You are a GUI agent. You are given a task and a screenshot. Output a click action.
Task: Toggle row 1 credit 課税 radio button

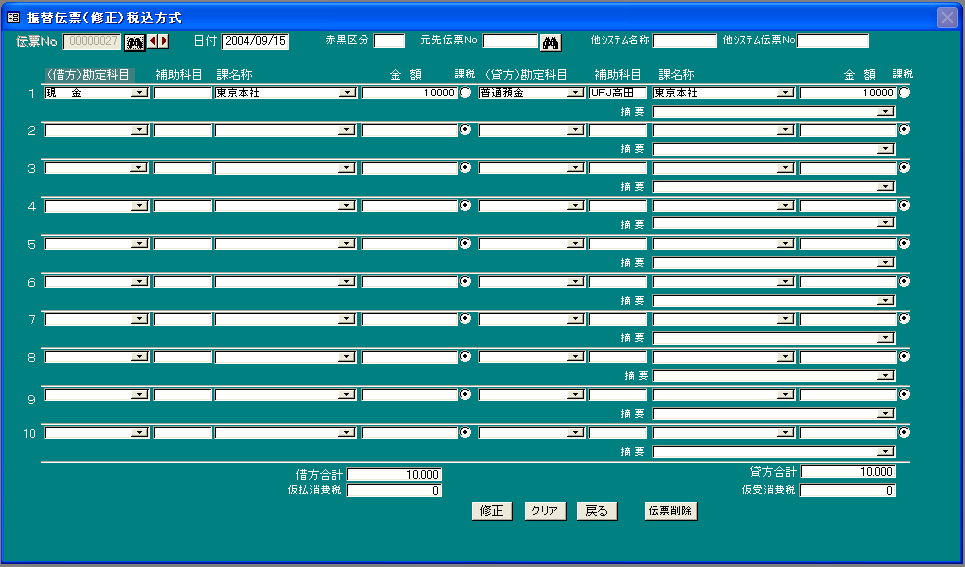pyautogui.click(x=904, y=92)
